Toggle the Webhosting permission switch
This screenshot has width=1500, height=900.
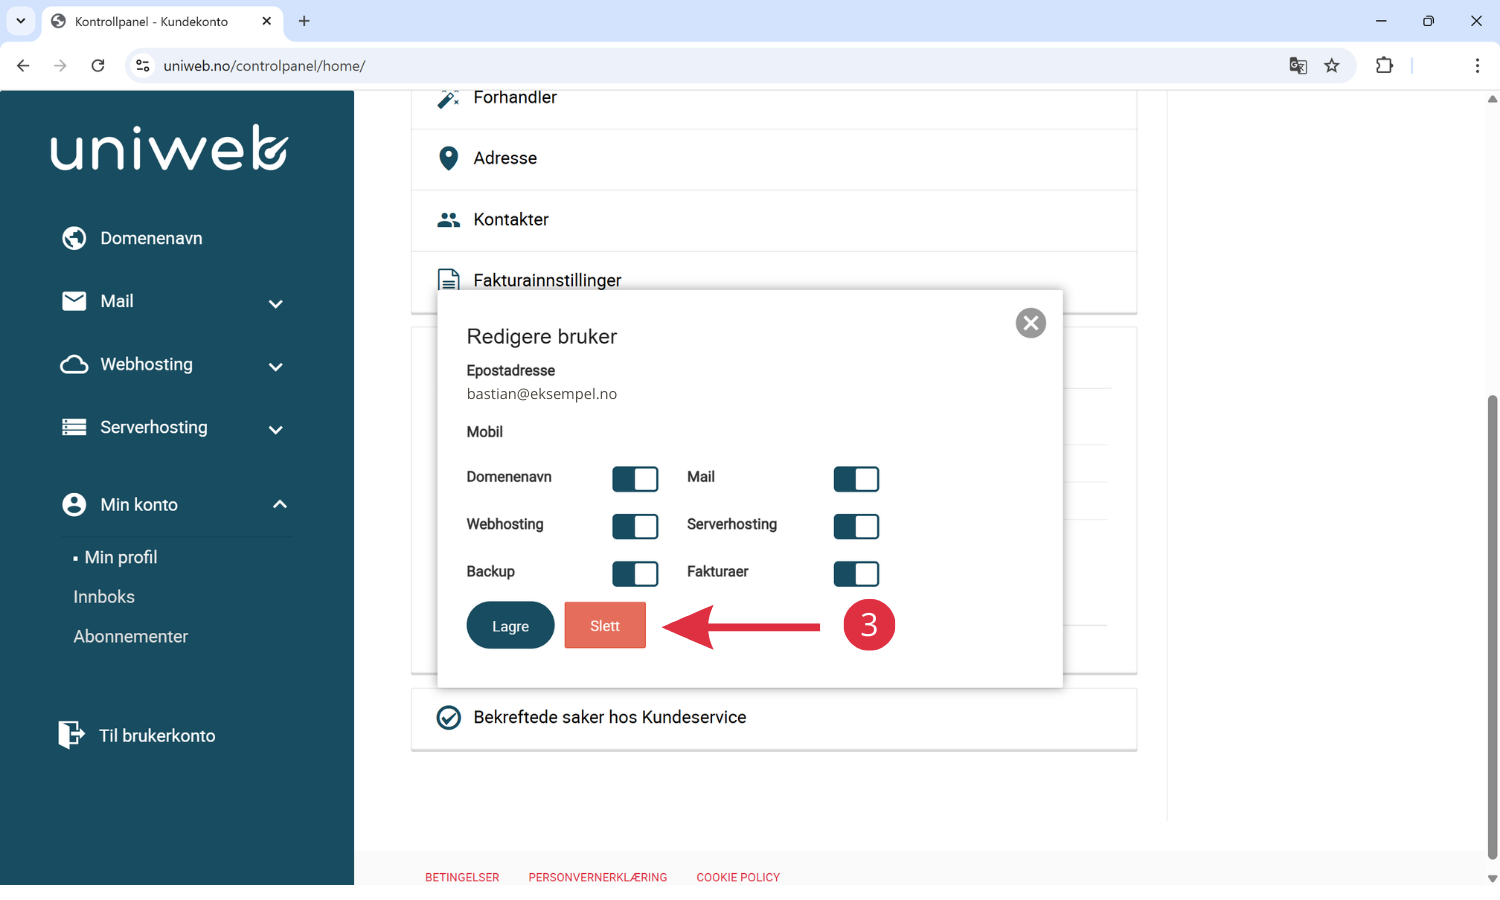pyautogui.click(x=635, y=526)
